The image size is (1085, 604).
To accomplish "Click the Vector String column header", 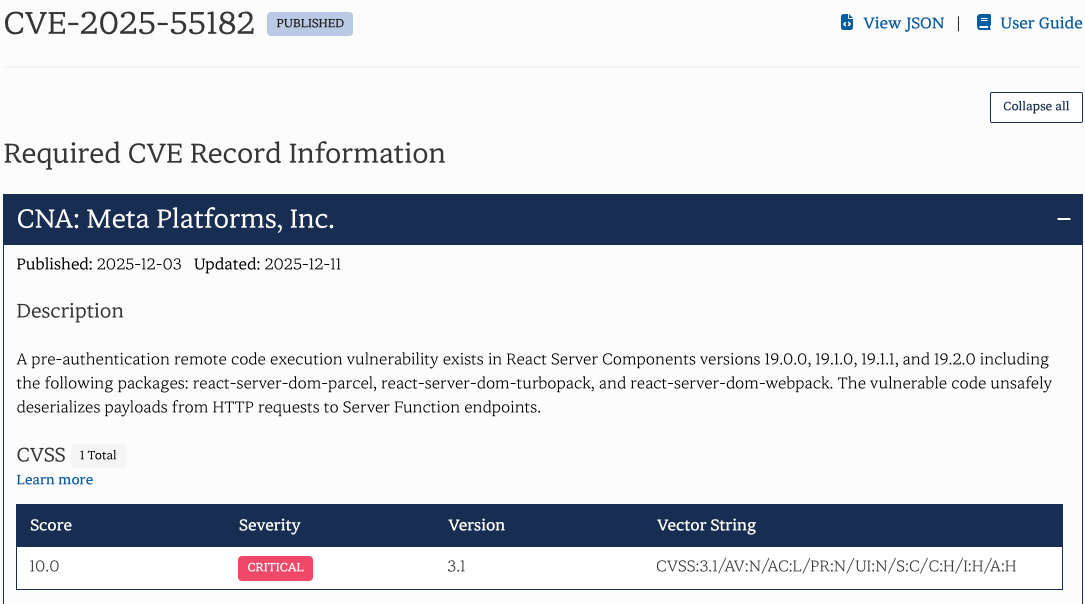I will pyautogui.click(x=706, y=525).
